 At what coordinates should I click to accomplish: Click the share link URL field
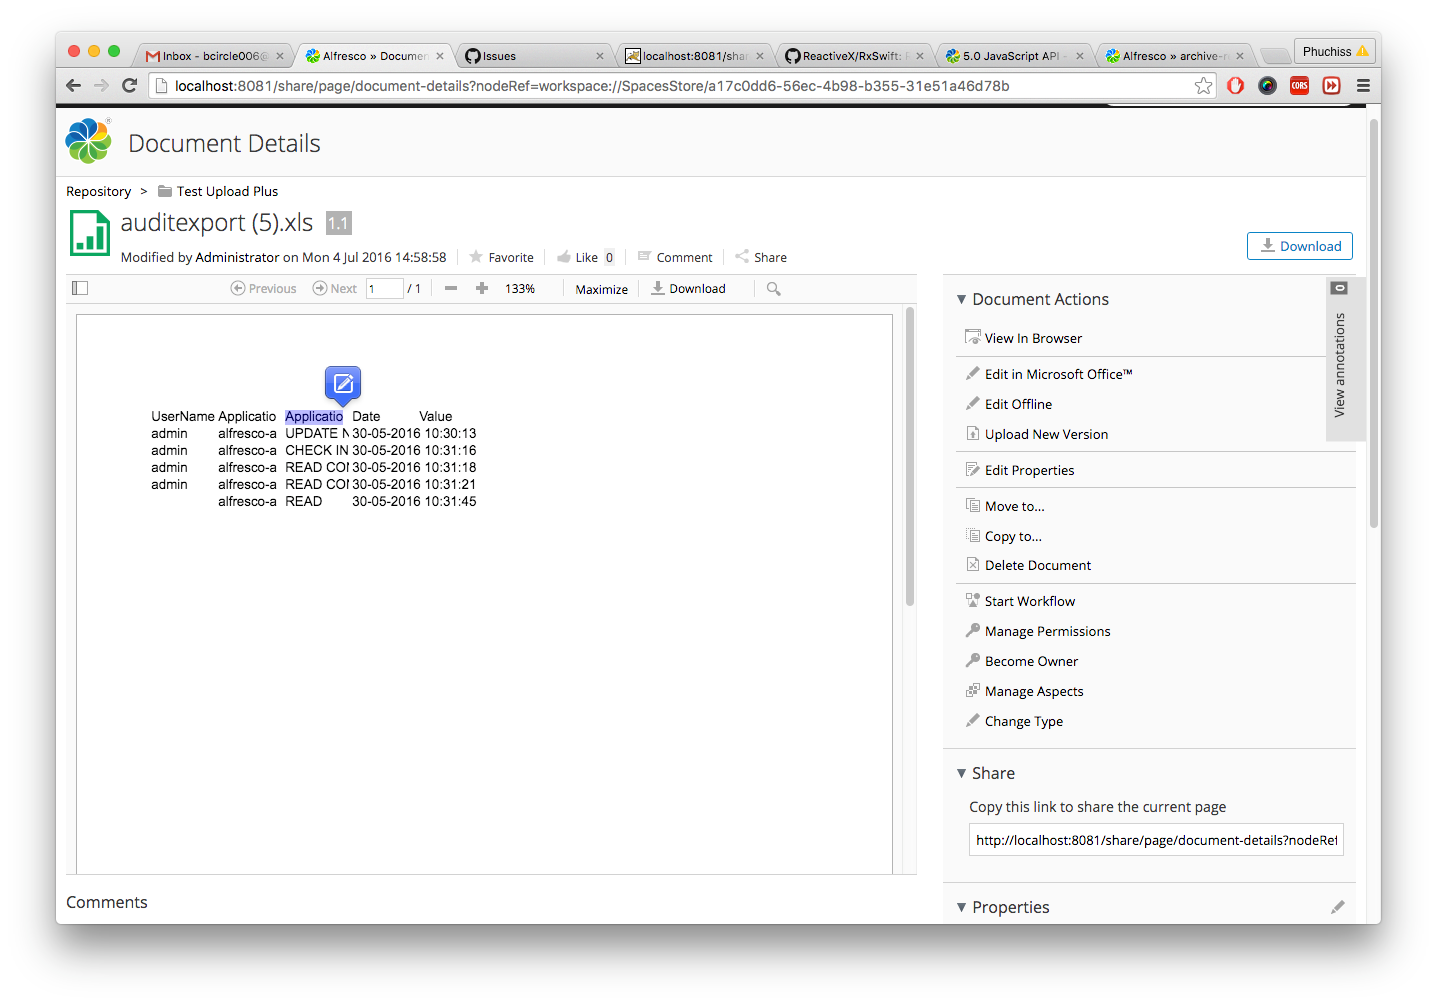coord(1156,840)
